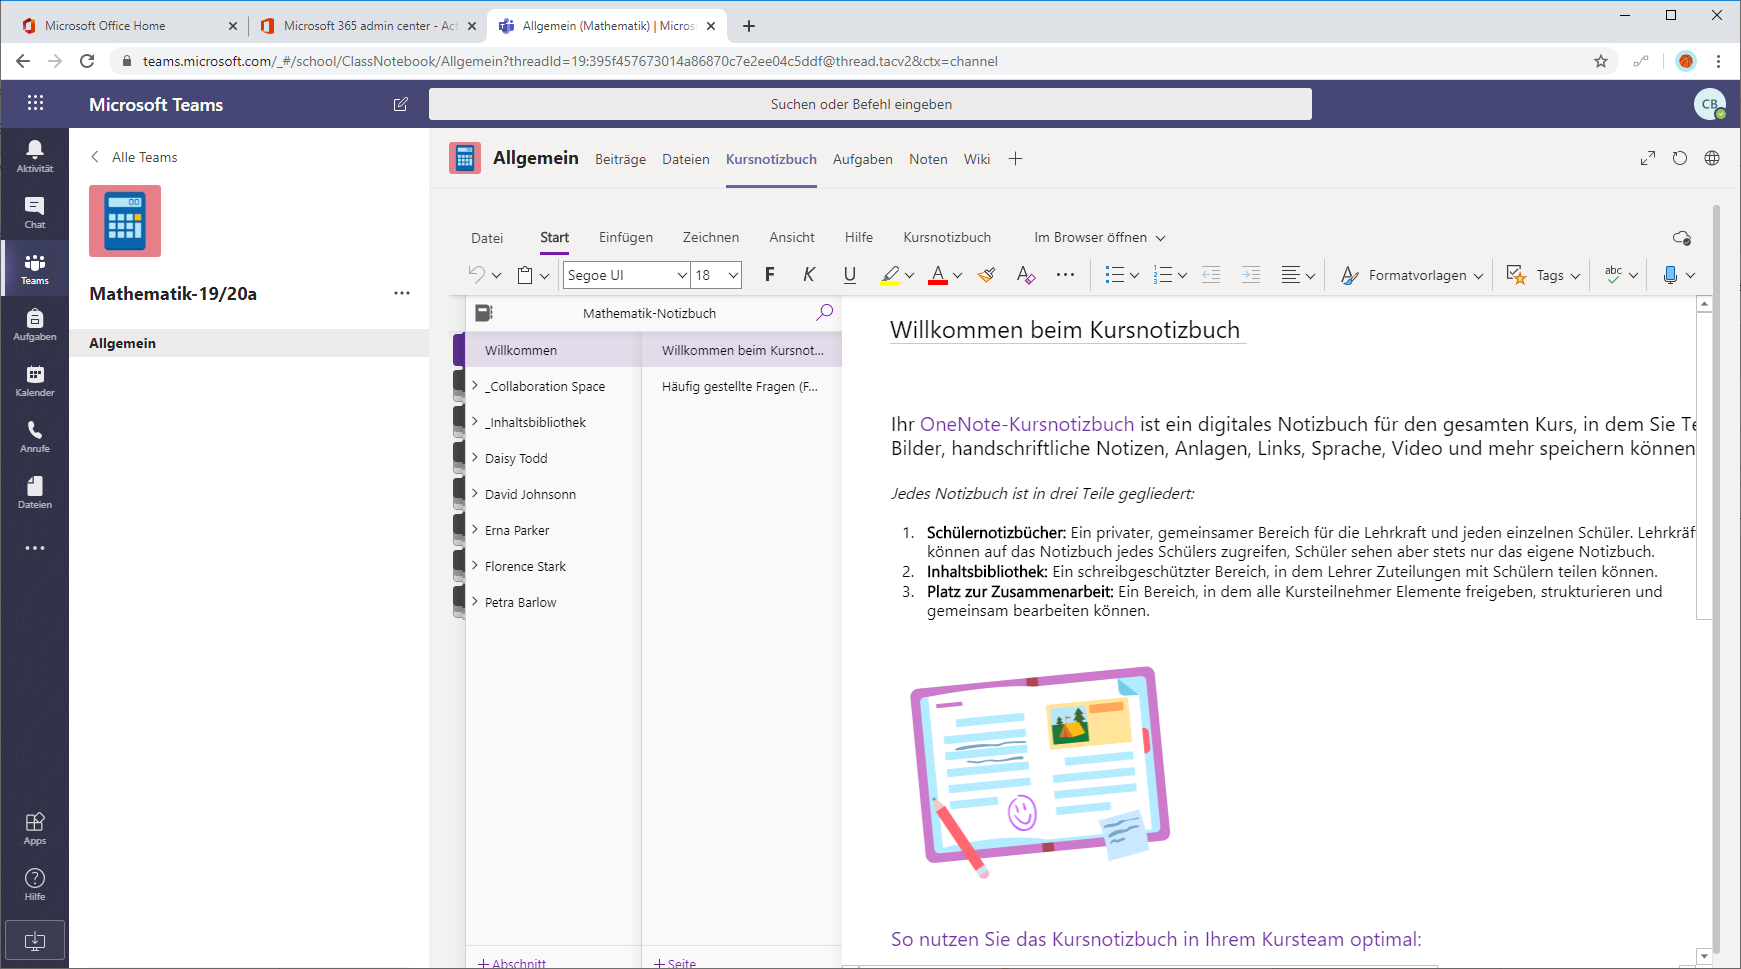
Task: Open more font options ellipsis in ribbon
Action: [x=1066, y=275]
